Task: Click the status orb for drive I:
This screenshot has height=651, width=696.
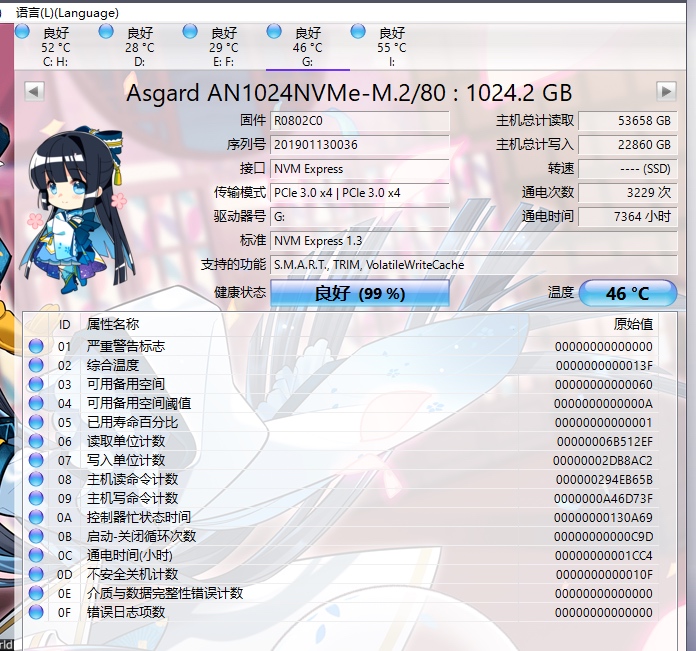Action: 358,32
